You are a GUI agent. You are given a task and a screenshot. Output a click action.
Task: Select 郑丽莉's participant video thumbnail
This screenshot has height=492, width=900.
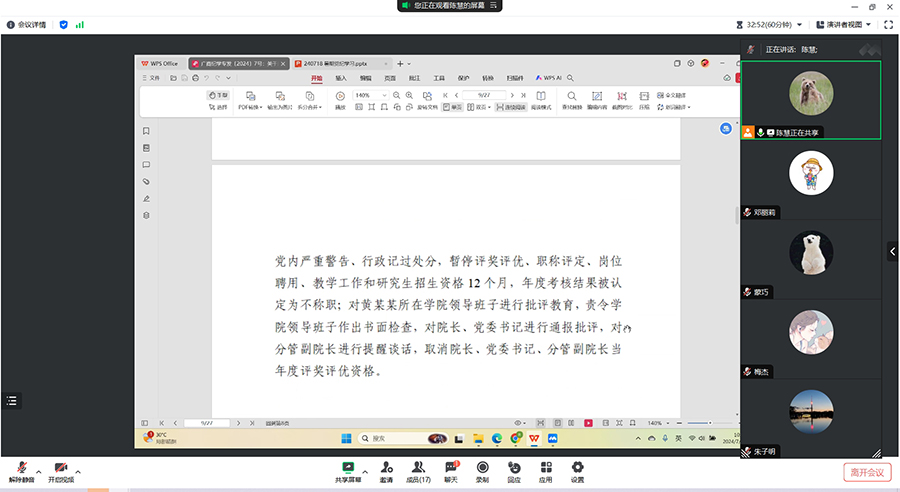tap(810, 174)
